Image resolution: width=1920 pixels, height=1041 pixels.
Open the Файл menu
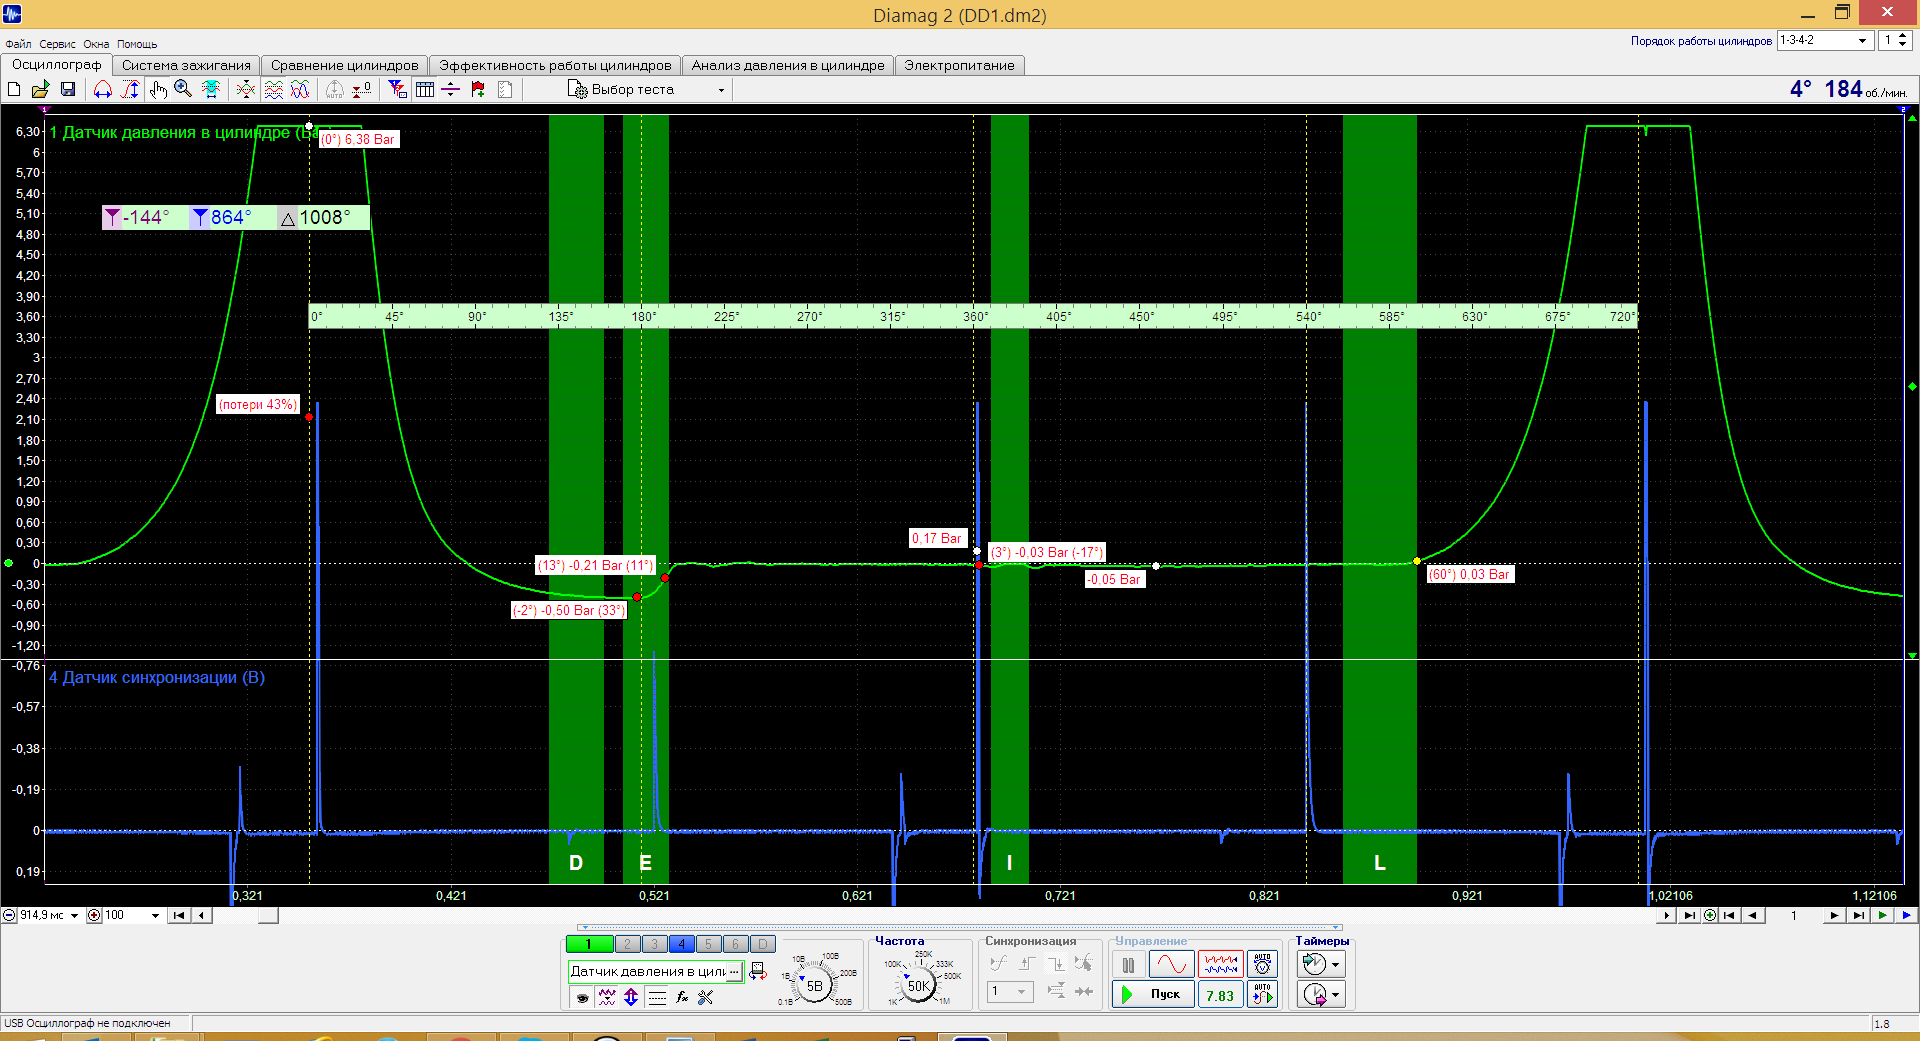(x=18, y=44)
